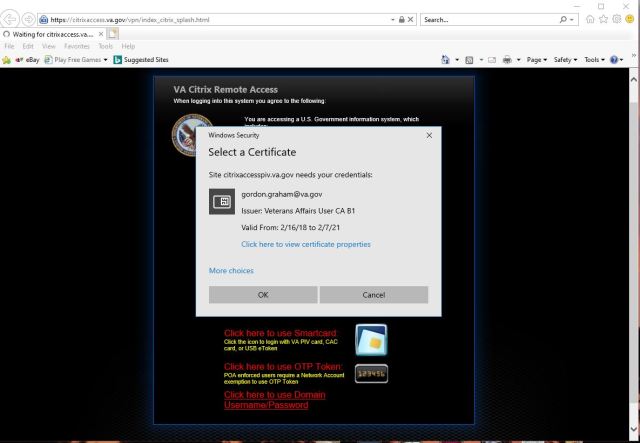640x443 pixels.
Task: Close the Windows Security dialog
Action: click(429, 134)
